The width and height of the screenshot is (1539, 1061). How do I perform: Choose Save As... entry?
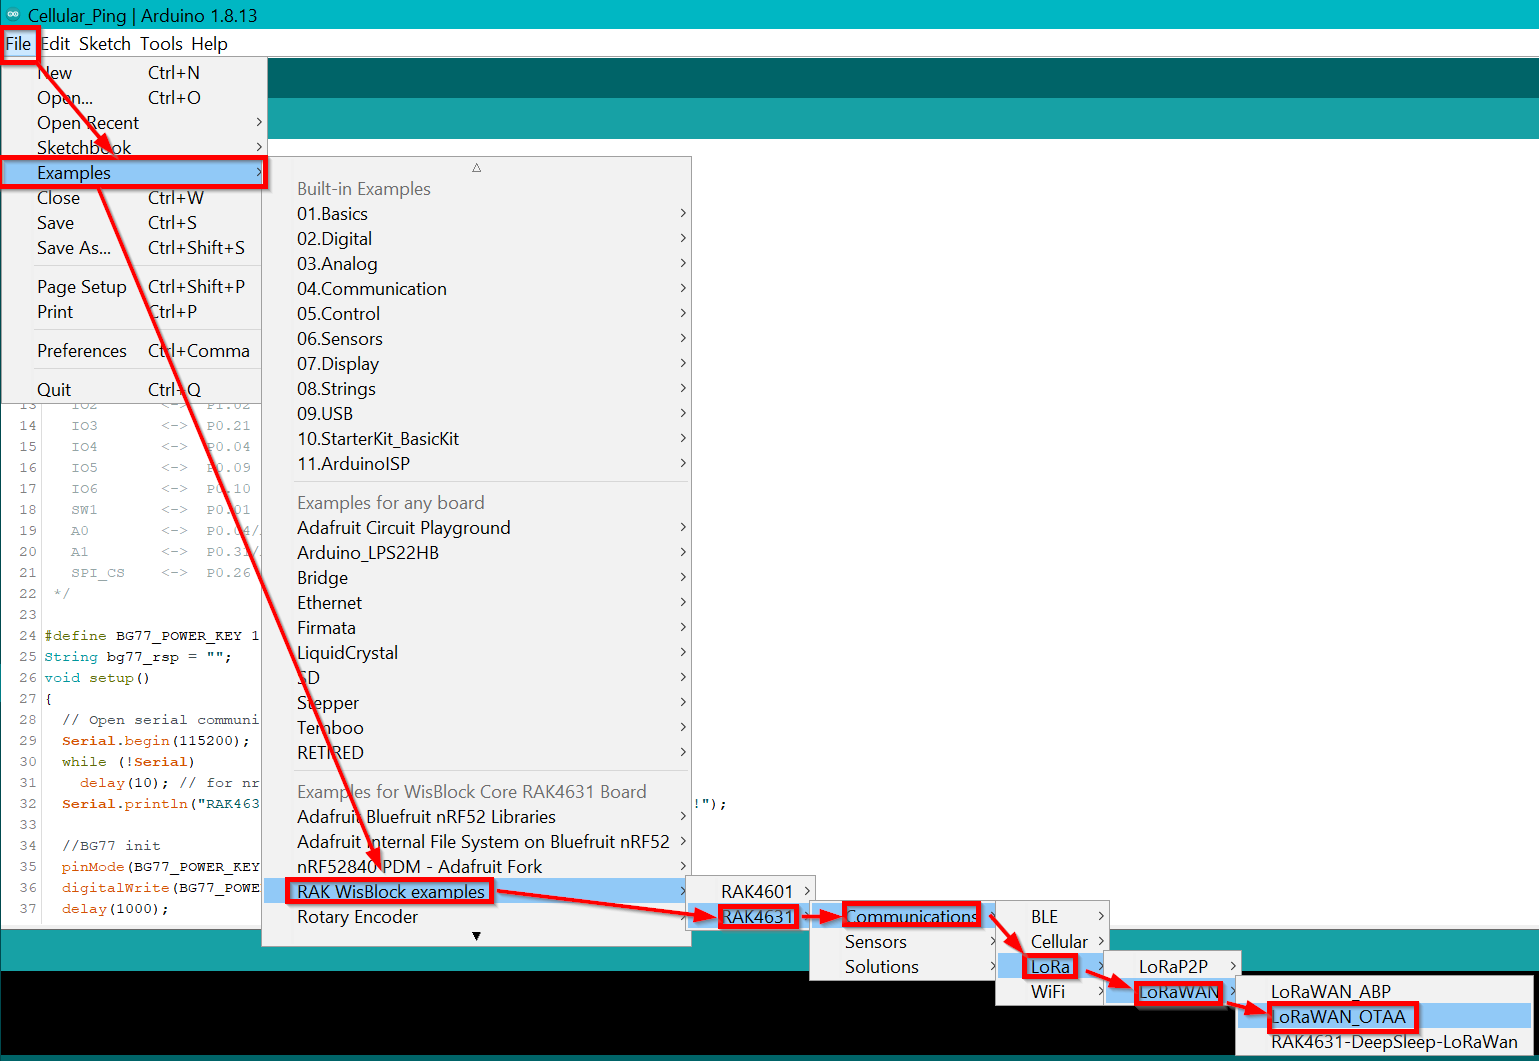pyautogui.click(x=134, y=248)
